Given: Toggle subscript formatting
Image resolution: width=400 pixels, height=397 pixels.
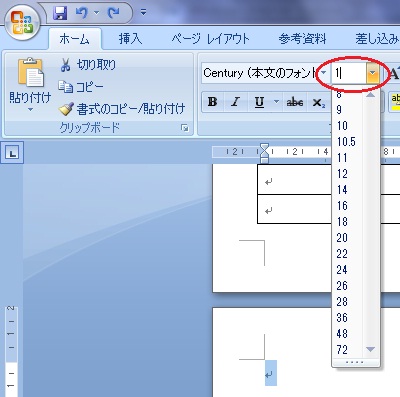Looking at the screenshot, I should click(x=318, y=102).
